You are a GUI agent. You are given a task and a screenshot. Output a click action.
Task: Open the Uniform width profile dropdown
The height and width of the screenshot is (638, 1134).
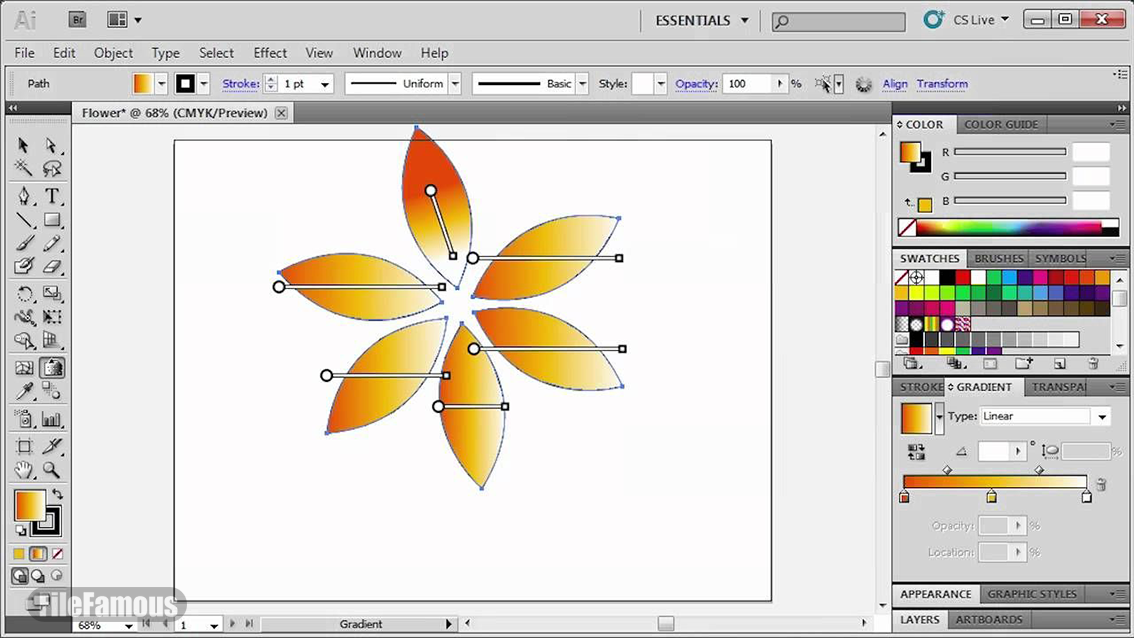click(455, 84)
